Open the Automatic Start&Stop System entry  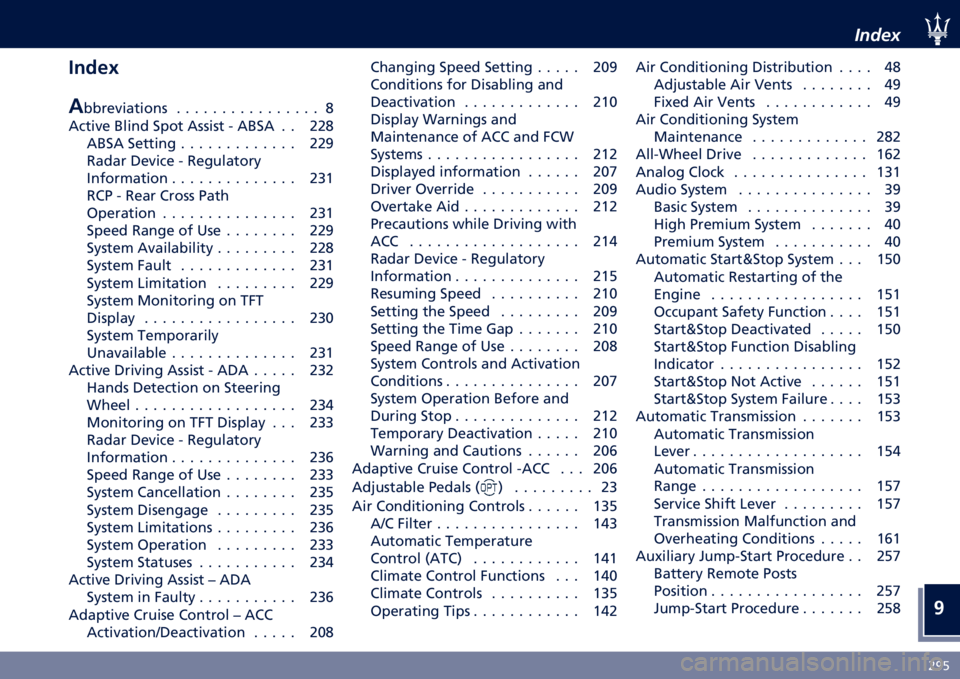pos(768,259)
